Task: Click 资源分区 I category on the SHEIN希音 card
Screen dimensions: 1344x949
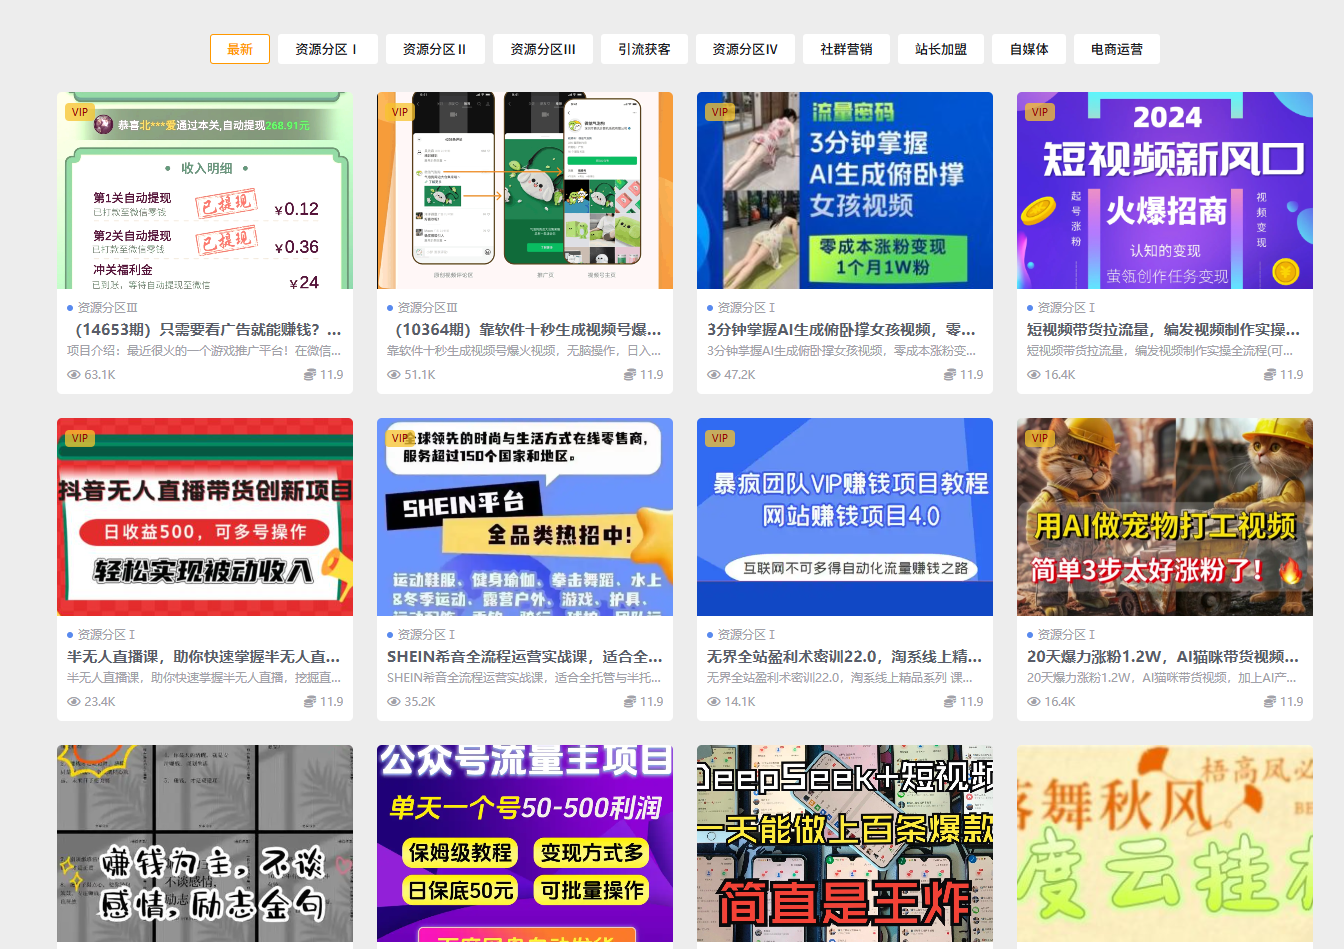Action: pos(426,635)
